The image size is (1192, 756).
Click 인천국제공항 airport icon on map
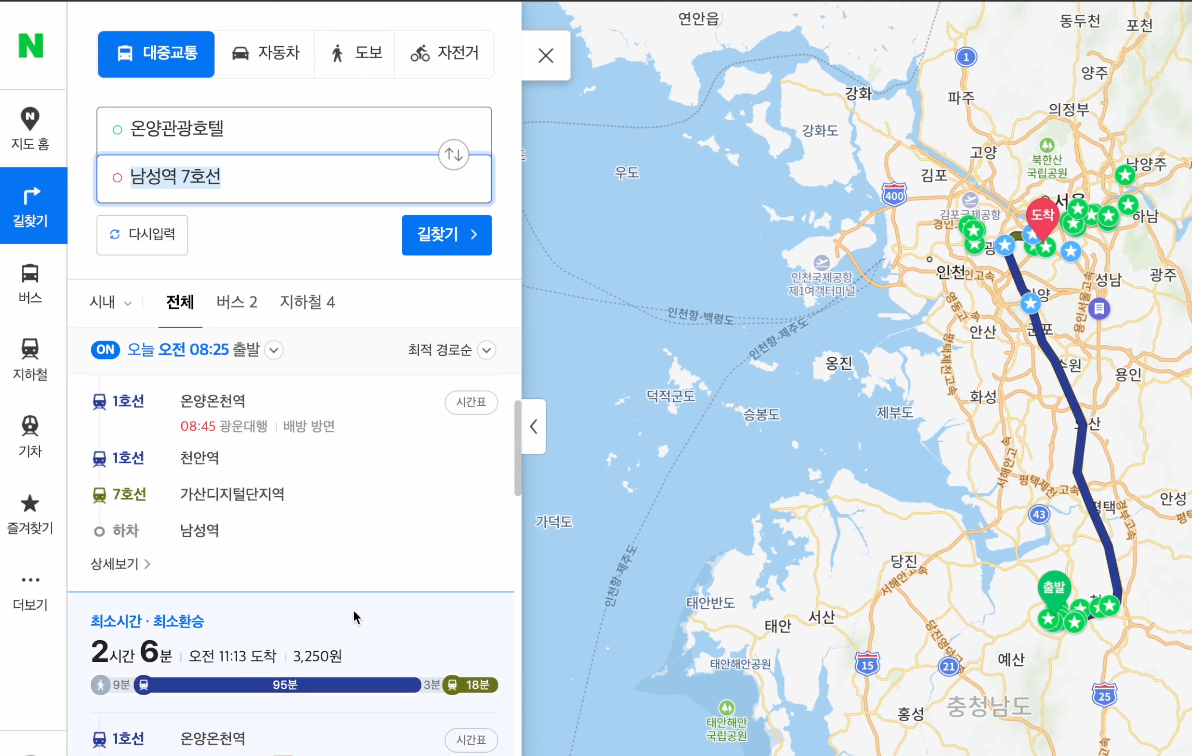pyautogui.click(x=822, y=262)
